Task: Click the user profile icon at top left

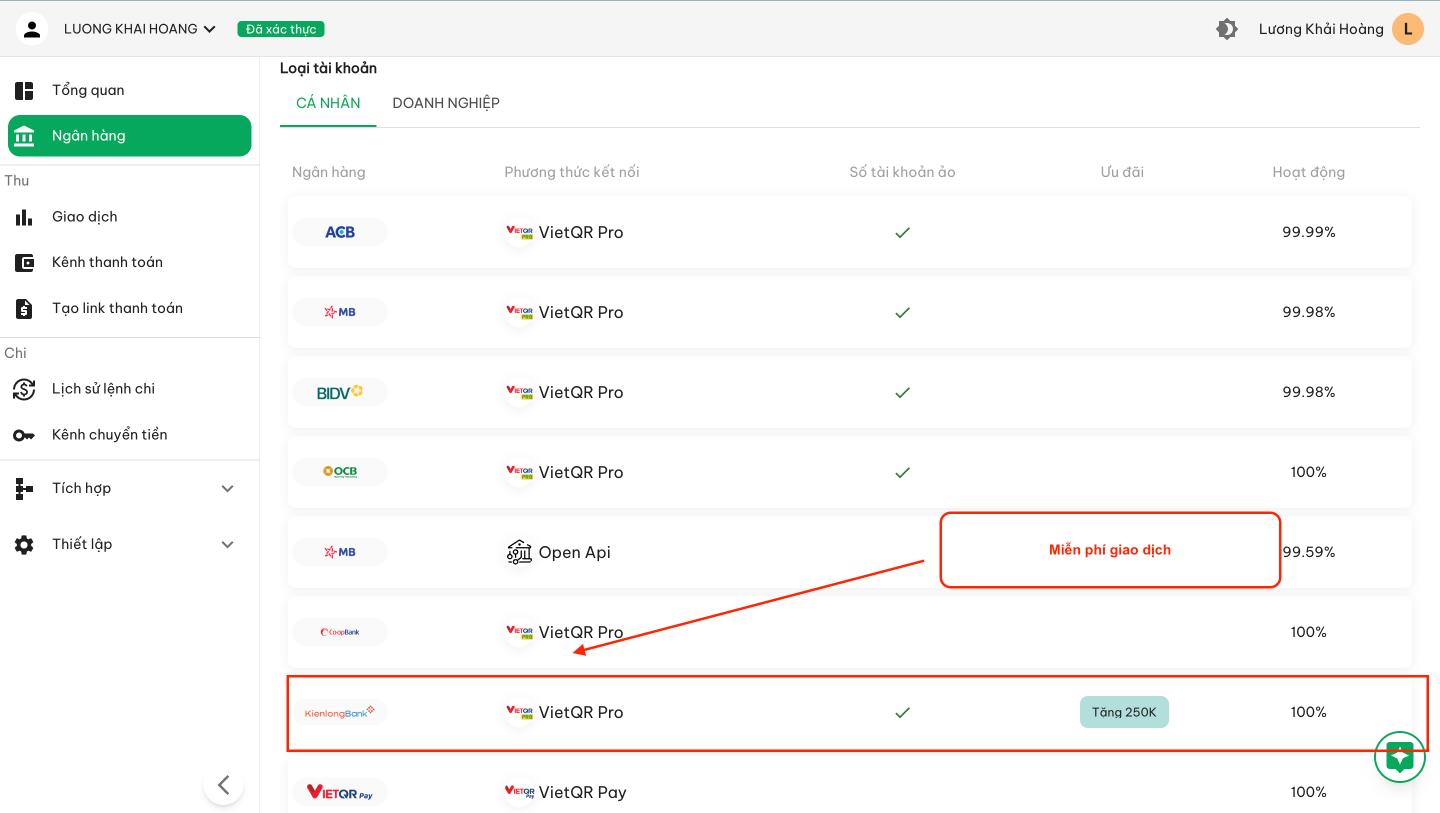Action: [32, 29]
